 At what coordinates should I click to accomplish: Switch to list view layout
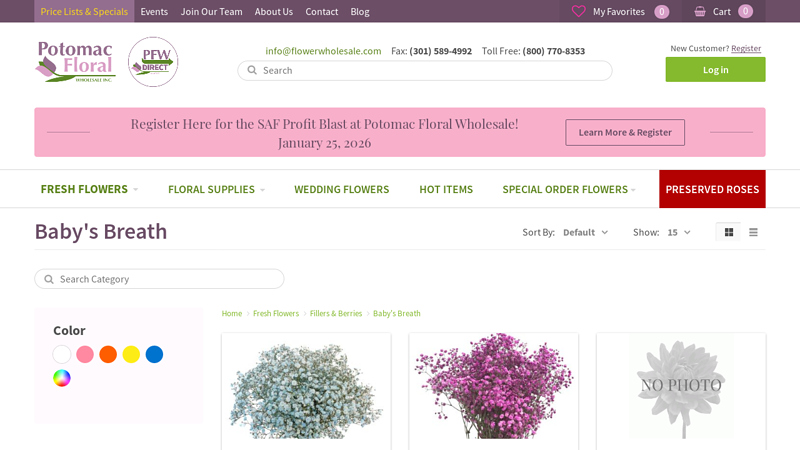point(753,232)
